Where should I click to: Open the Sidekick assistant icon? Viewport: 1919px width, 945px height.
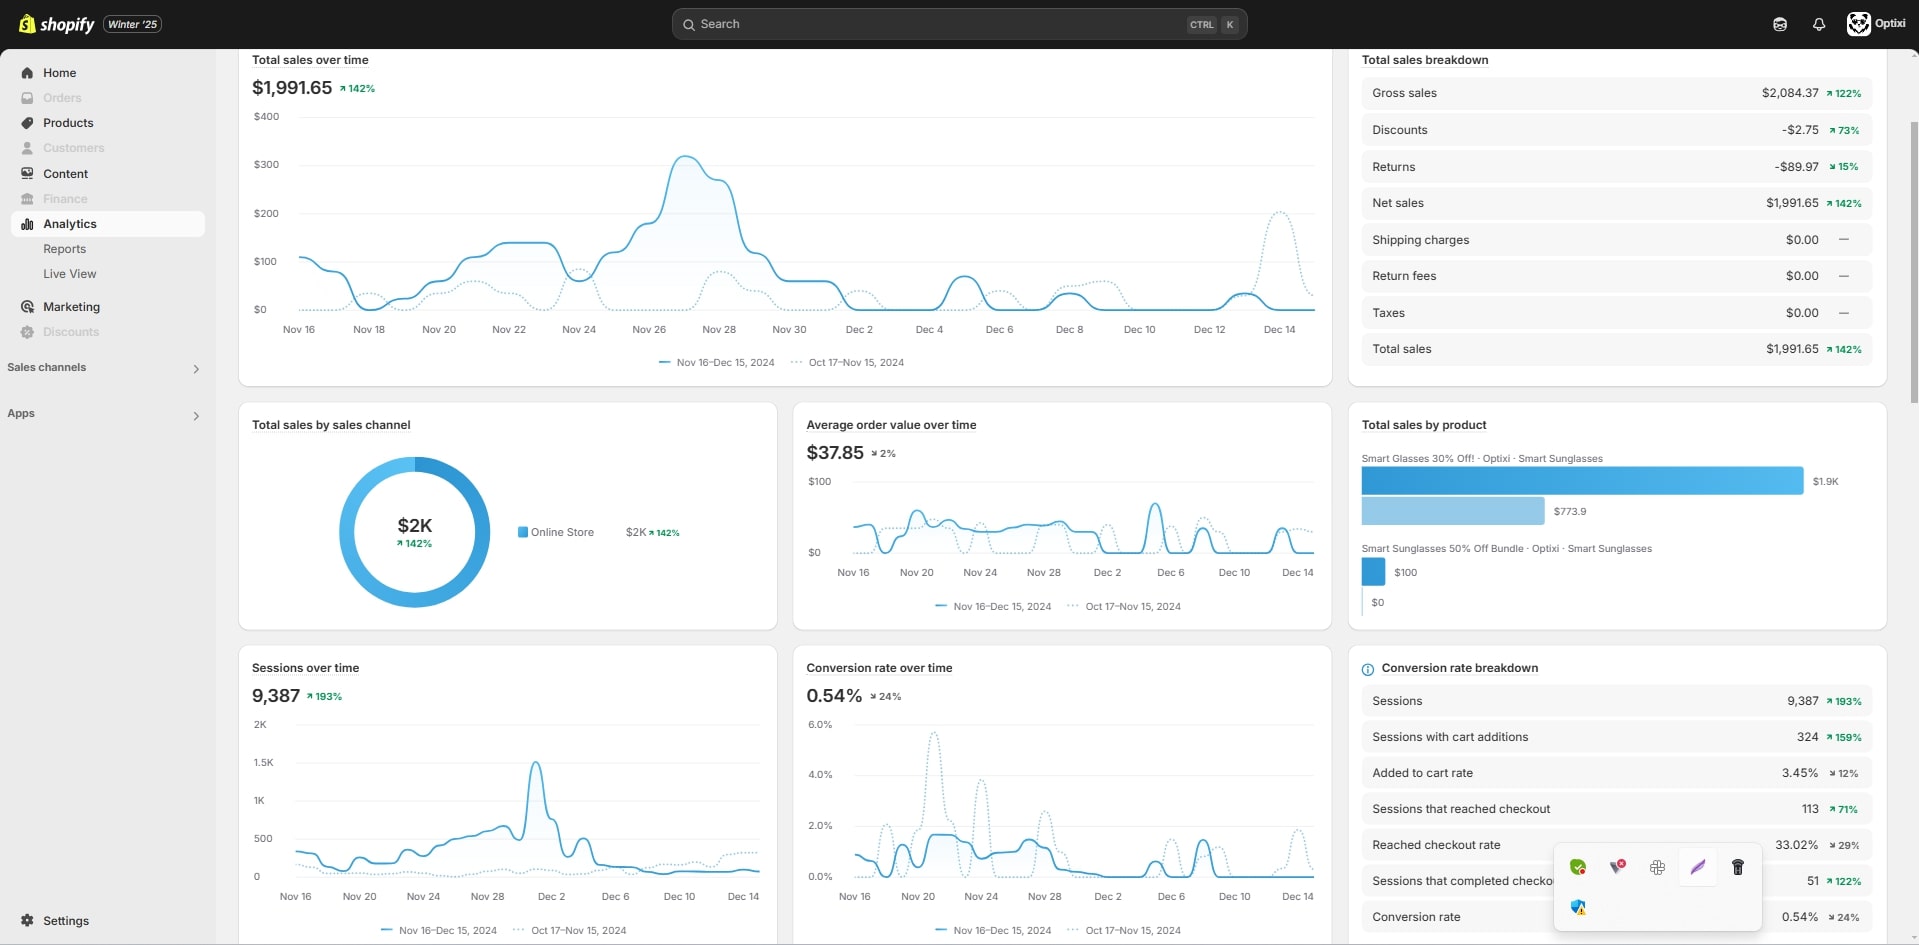1780,24
